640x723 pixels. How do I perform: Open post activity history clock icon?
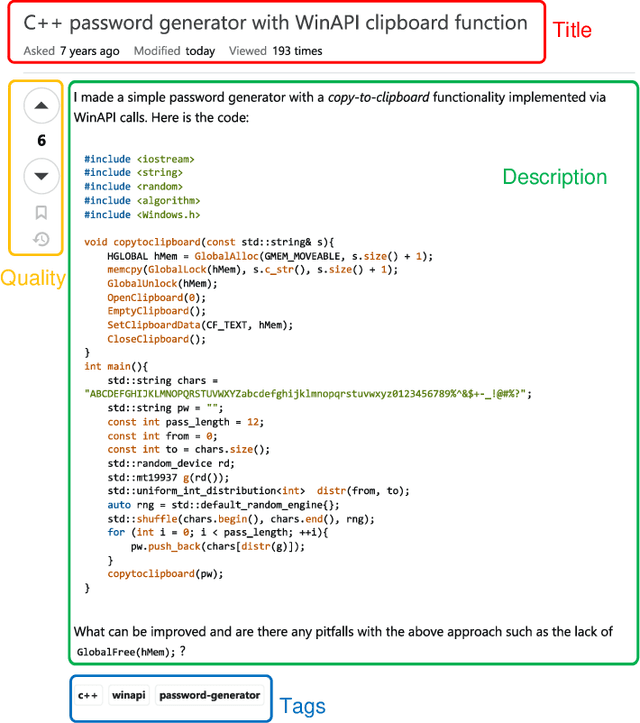click(x=41, y=239)
